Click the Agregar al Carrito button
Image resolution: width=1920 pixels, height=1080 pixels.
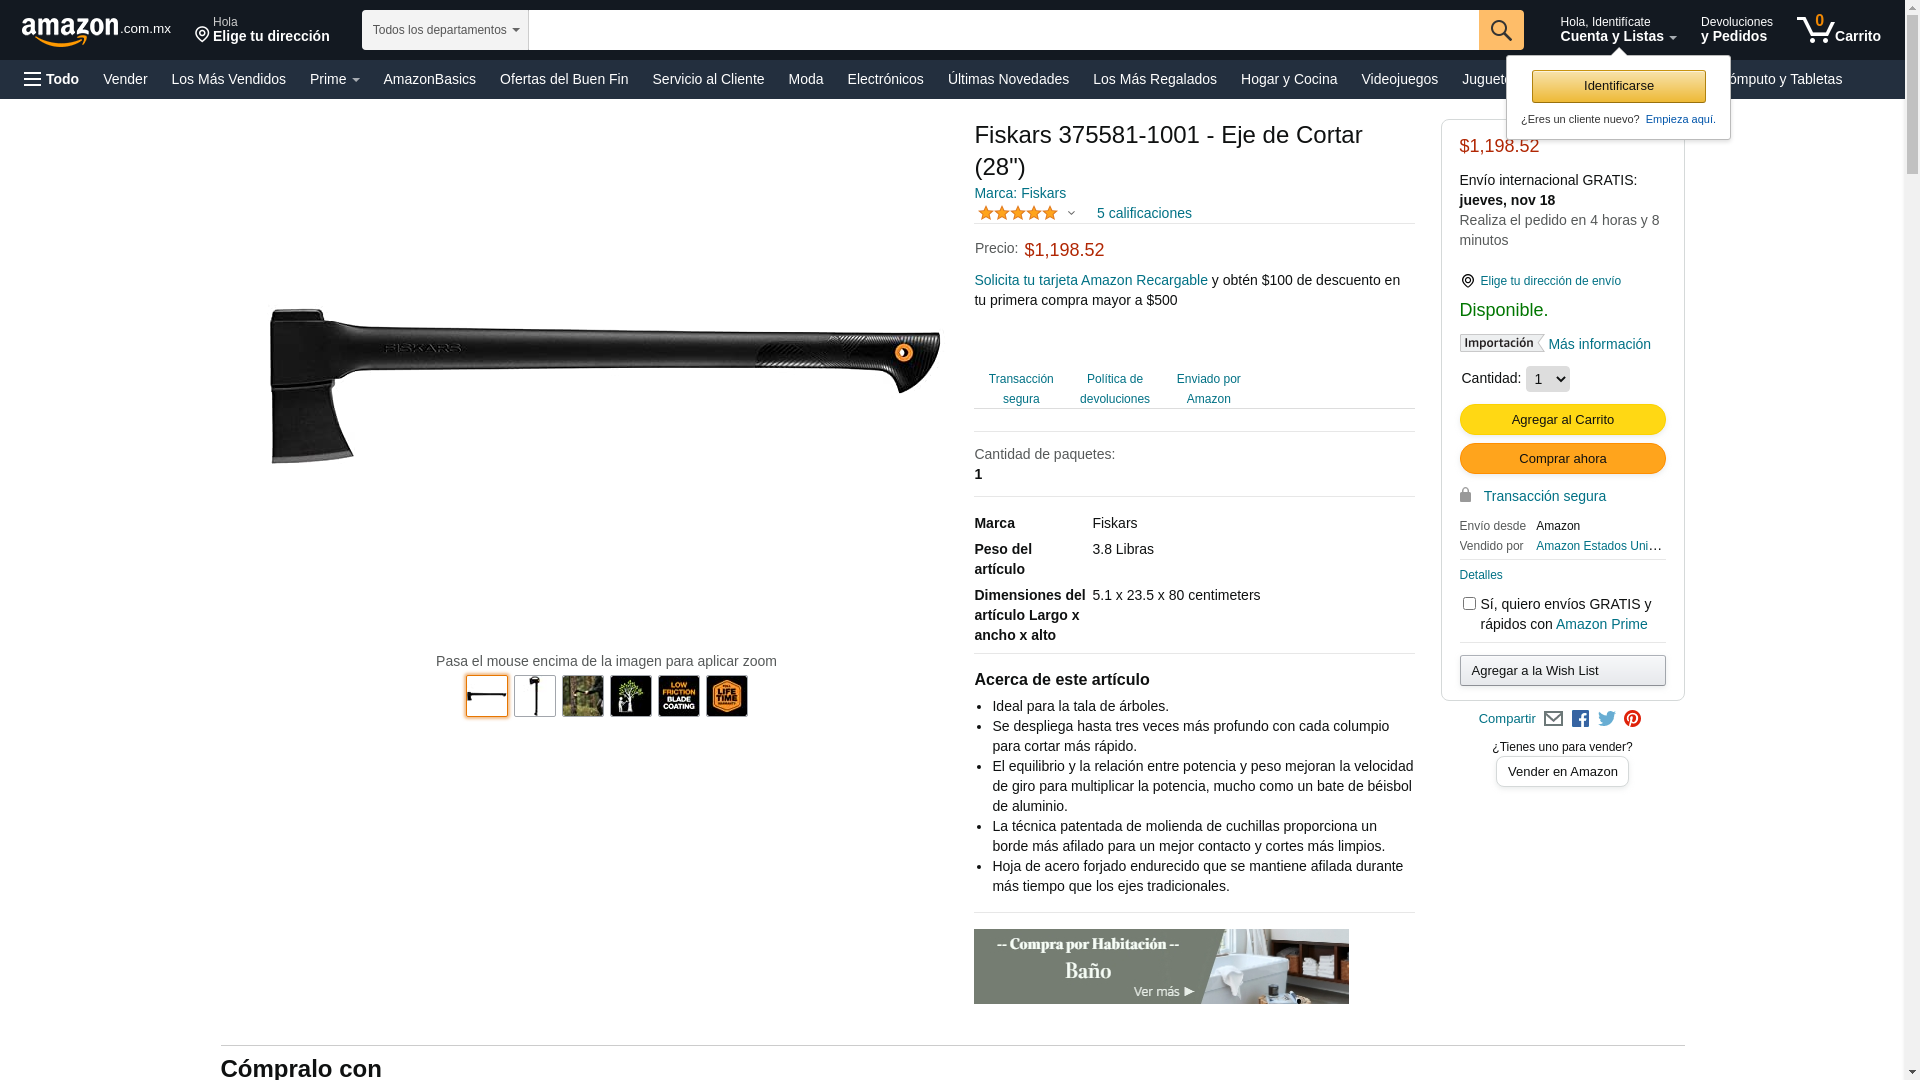(x=1562, y=419)
